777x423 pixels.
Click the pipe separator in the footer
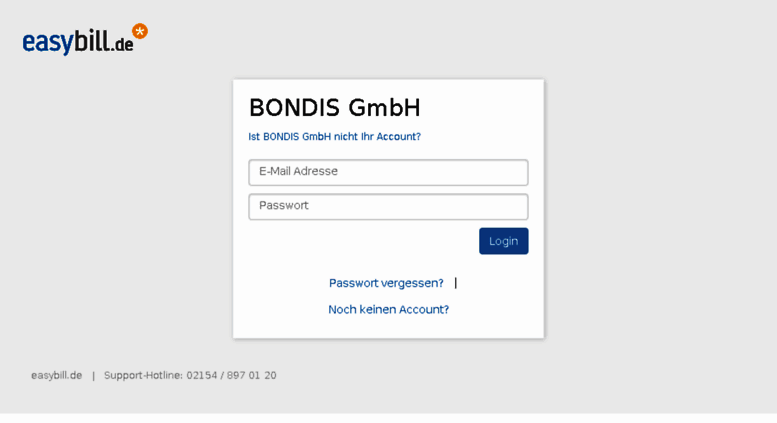click(93, 376)
